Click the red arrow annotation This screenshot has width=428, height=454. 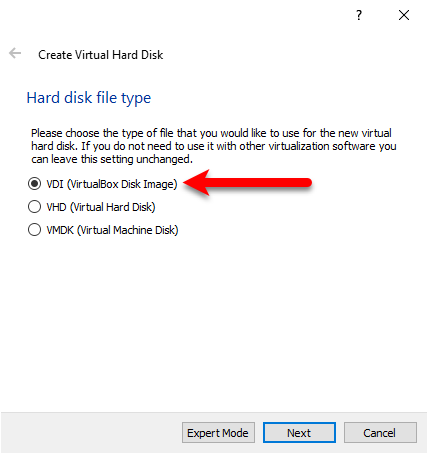point(247,183)
